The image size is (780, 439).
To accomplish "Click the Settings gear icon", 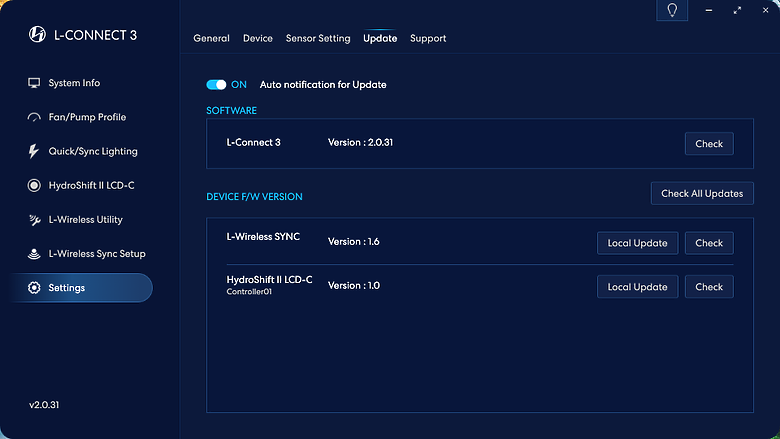I will click(x=34, y=288).
